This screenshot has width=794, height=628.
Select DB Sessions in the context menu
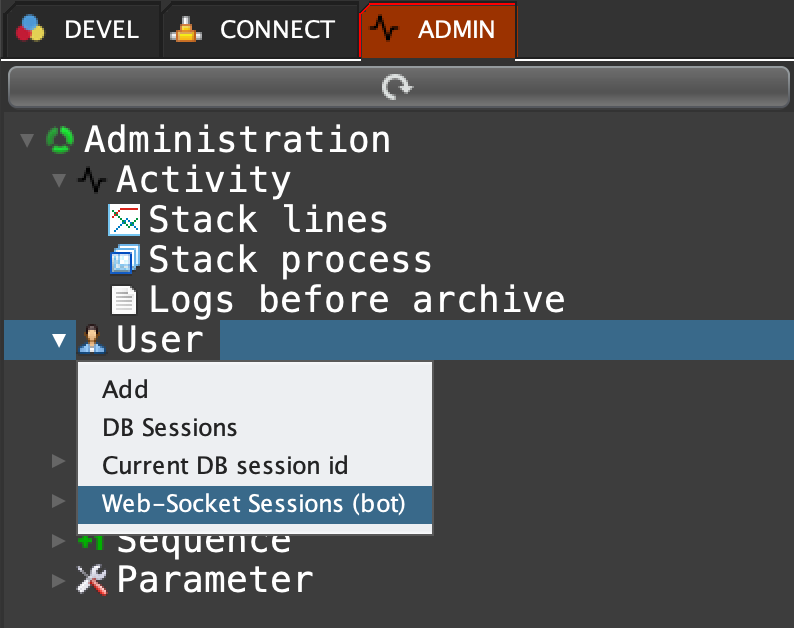click(170, 428)
